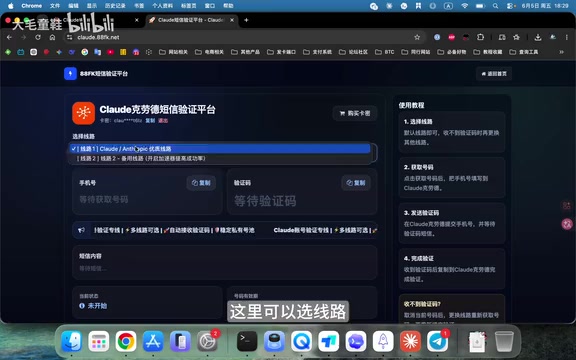Screen dimensions: 576x360
Task: Open the 论坛社区 bookmarks folder
Action: (x=353, y=52)
